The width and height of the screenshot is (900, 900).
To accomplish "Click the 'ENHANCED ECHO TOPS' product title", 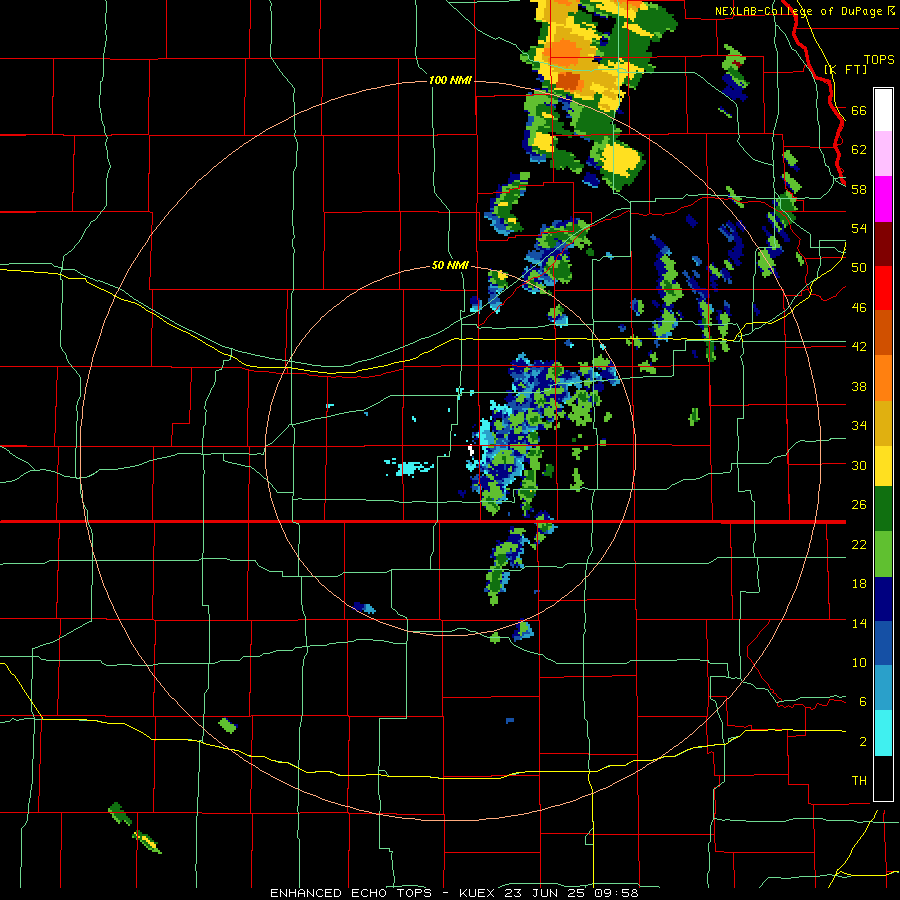I will pyautogui.click(x=351, y=893).
